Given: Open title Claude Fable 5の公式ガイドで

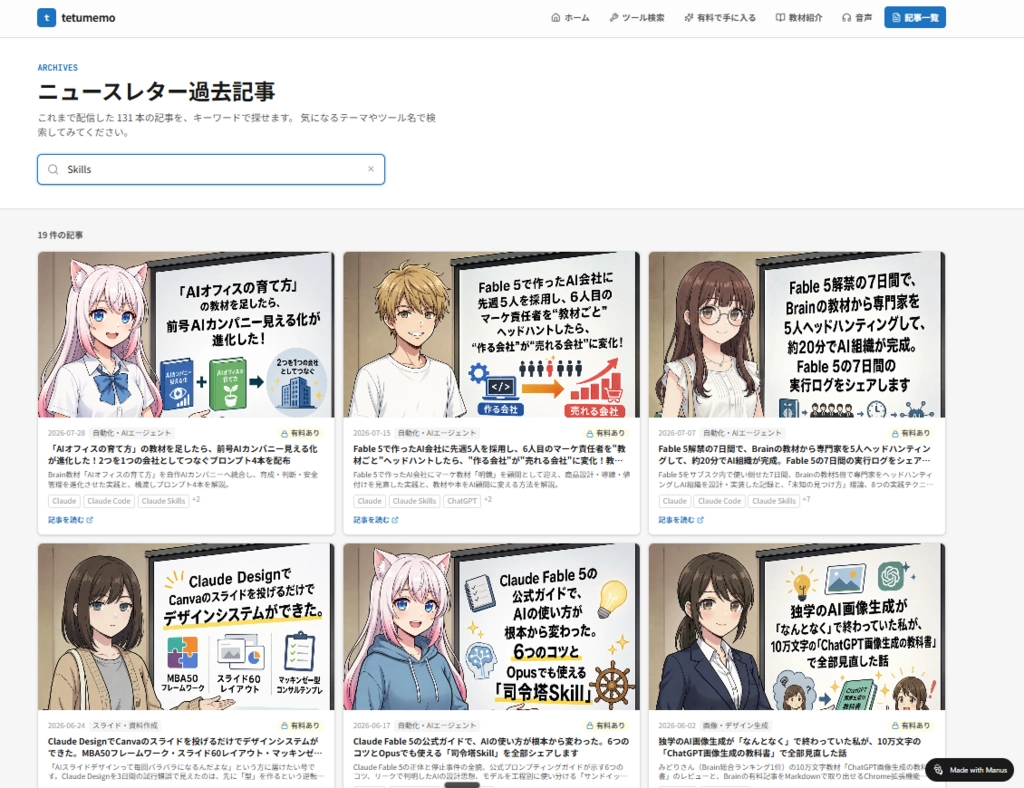Looking at the screenshot, I should (491, 747).
